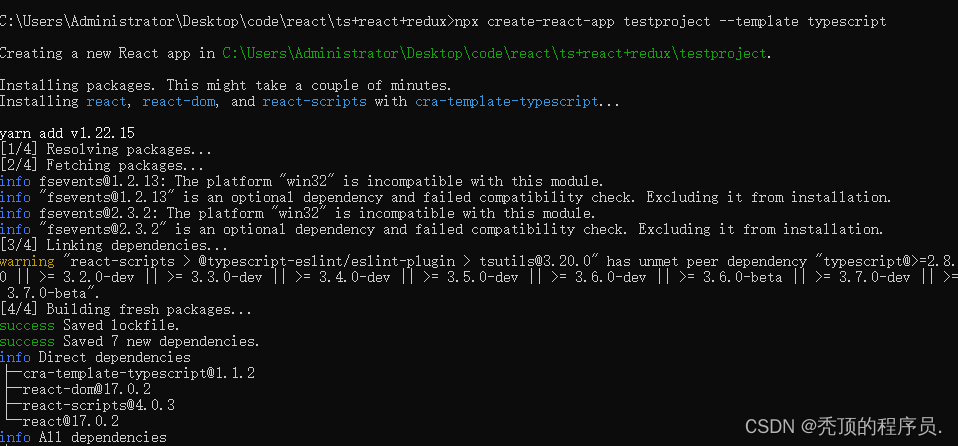
Task: Select the cra-template-typescript@1.1.2 tree entry
Action: click(x=139, y=373)
